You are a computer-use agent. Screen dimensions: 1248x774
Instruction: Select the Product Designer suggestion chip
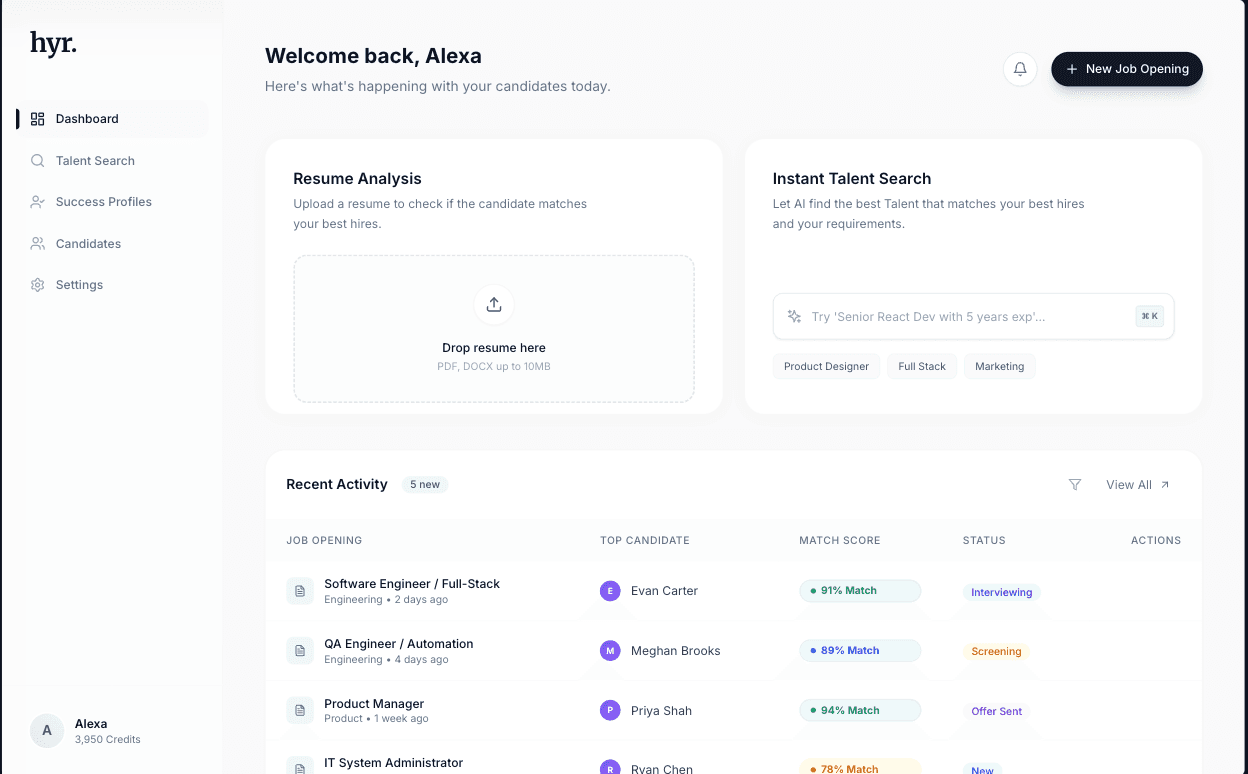click(826, 366)
